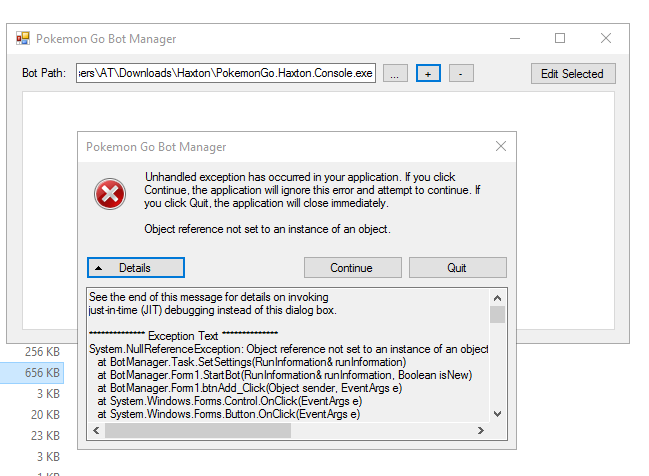
Task: Add a bot with the plus button
Action: pyautogui.click(x=428, y=74)
